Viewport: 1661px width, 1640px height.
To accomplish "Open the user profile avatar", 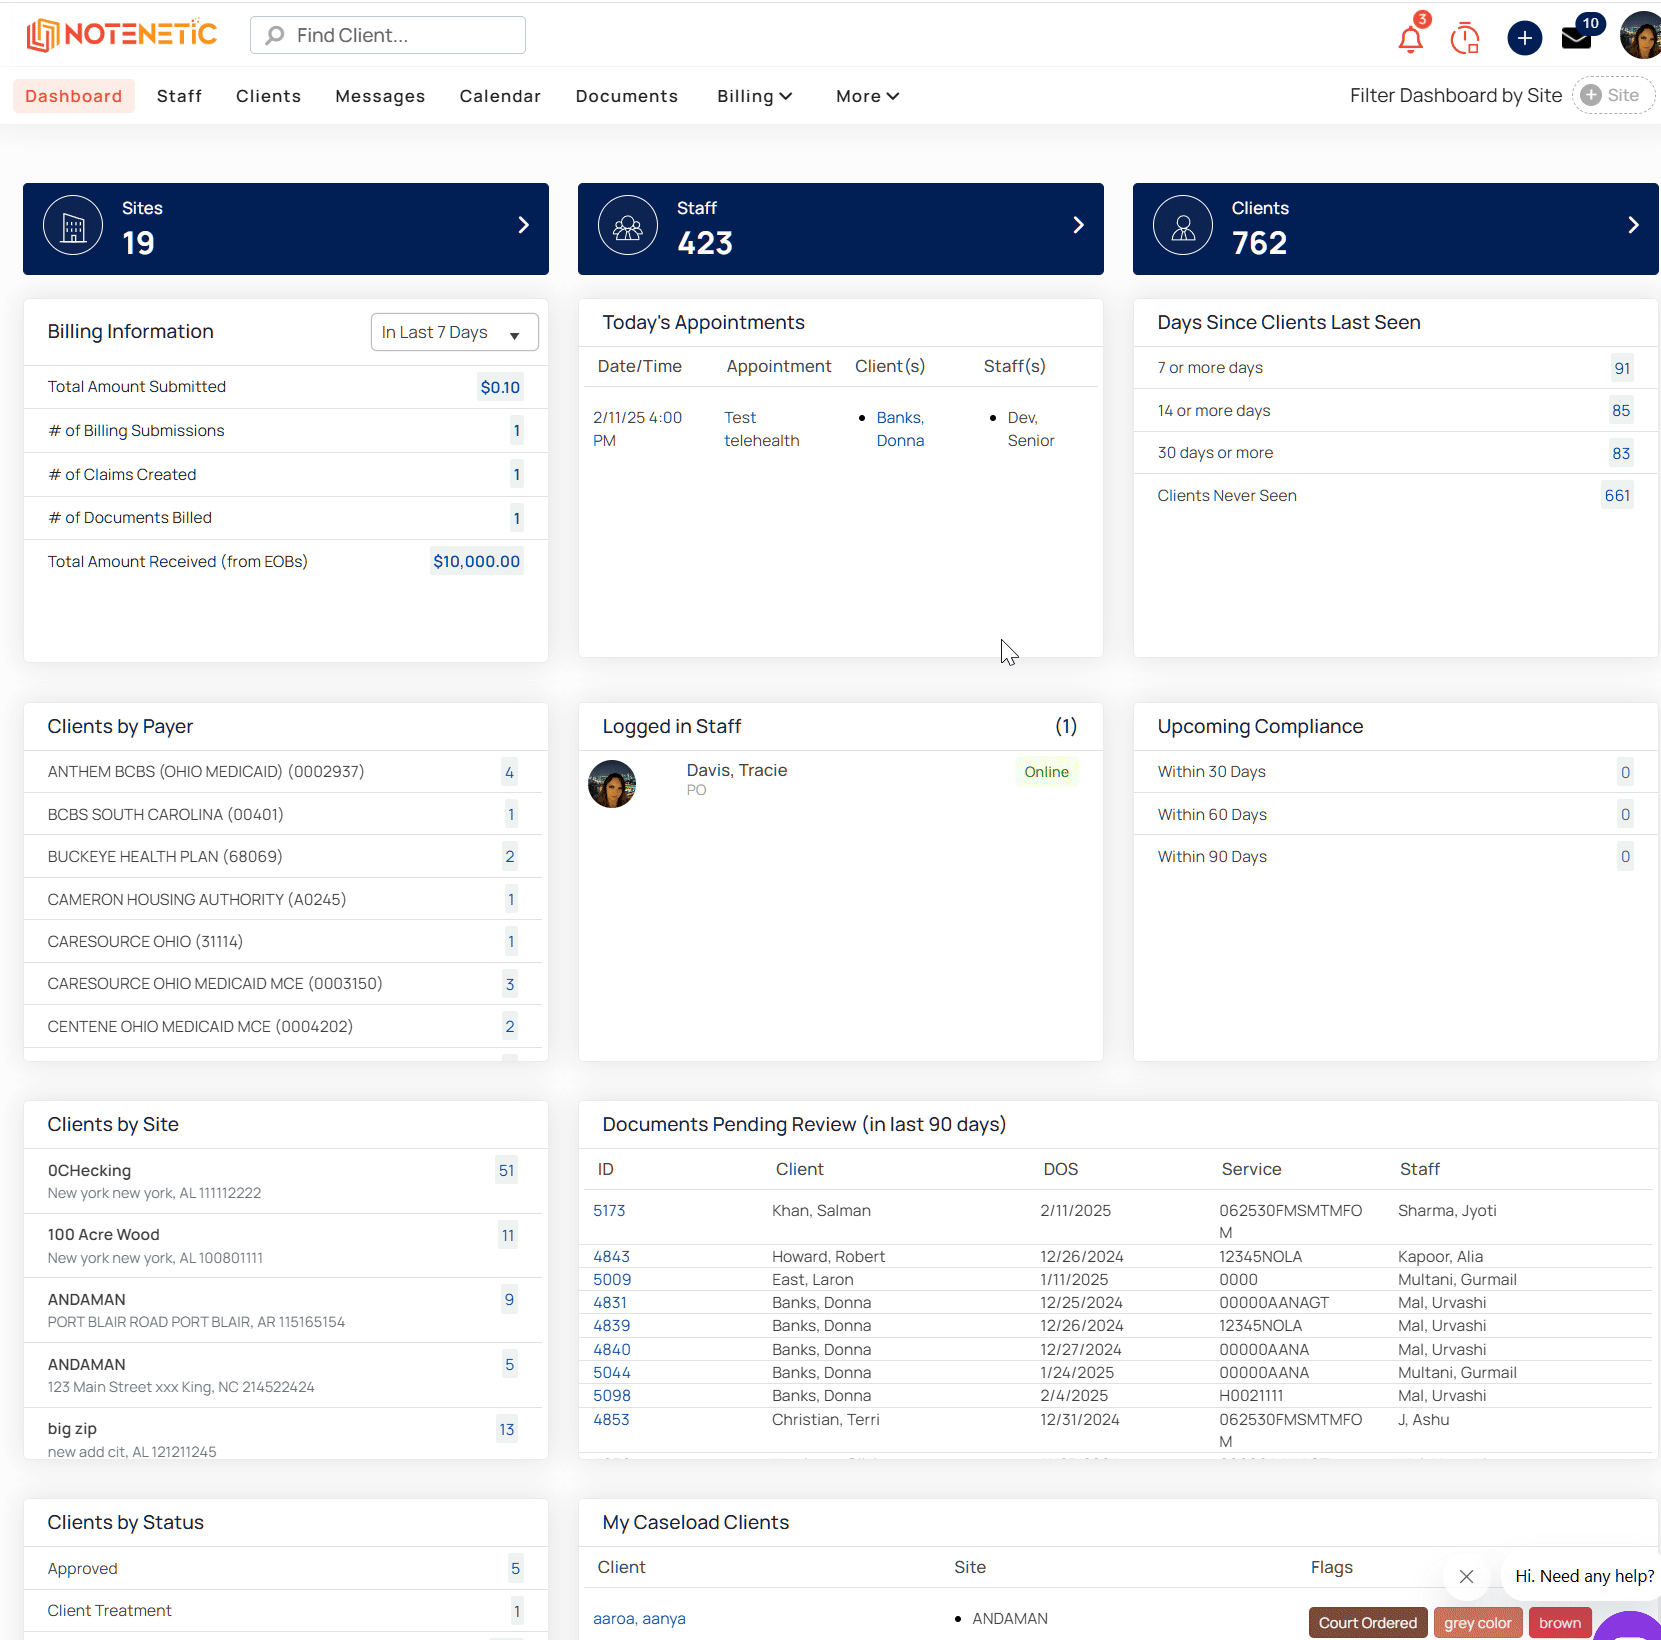I will [1641, 36].
